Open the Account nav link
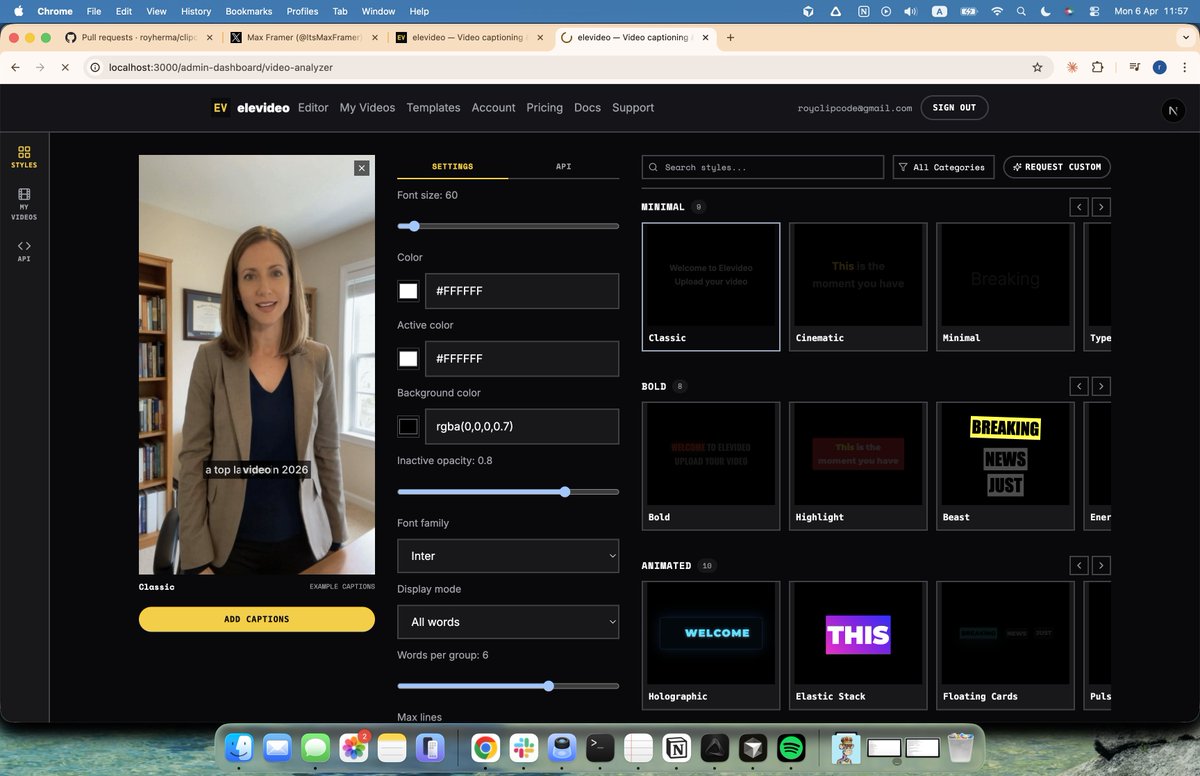The width and height of the screenshot is (1200, 776). click(x=493, y=108)
